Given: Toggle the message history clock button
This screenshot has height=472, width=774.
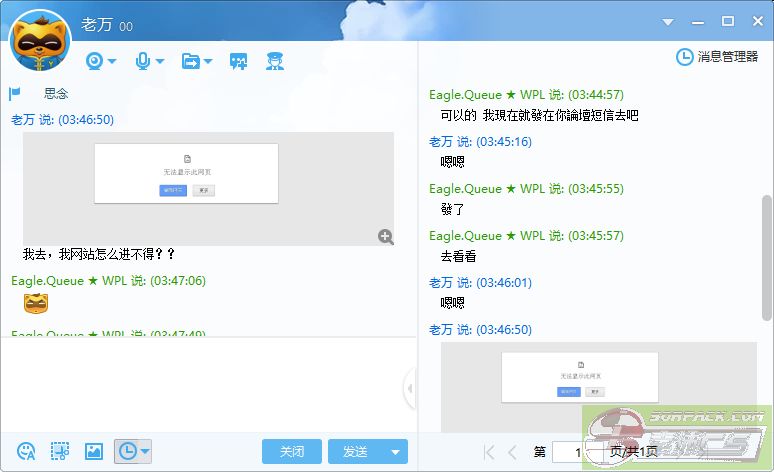Looking at the screenshot, I should (128, 451).
